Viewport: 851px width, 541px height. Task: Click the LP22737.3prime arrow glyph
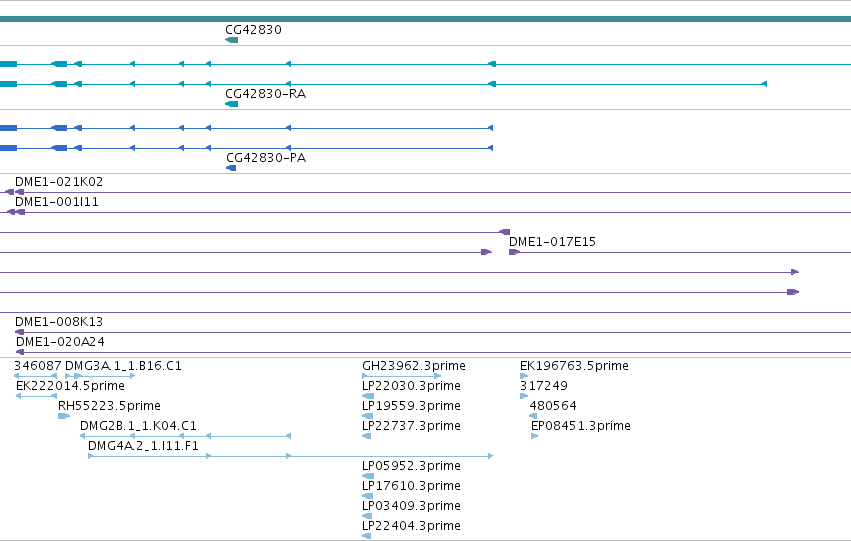[367, 436]
